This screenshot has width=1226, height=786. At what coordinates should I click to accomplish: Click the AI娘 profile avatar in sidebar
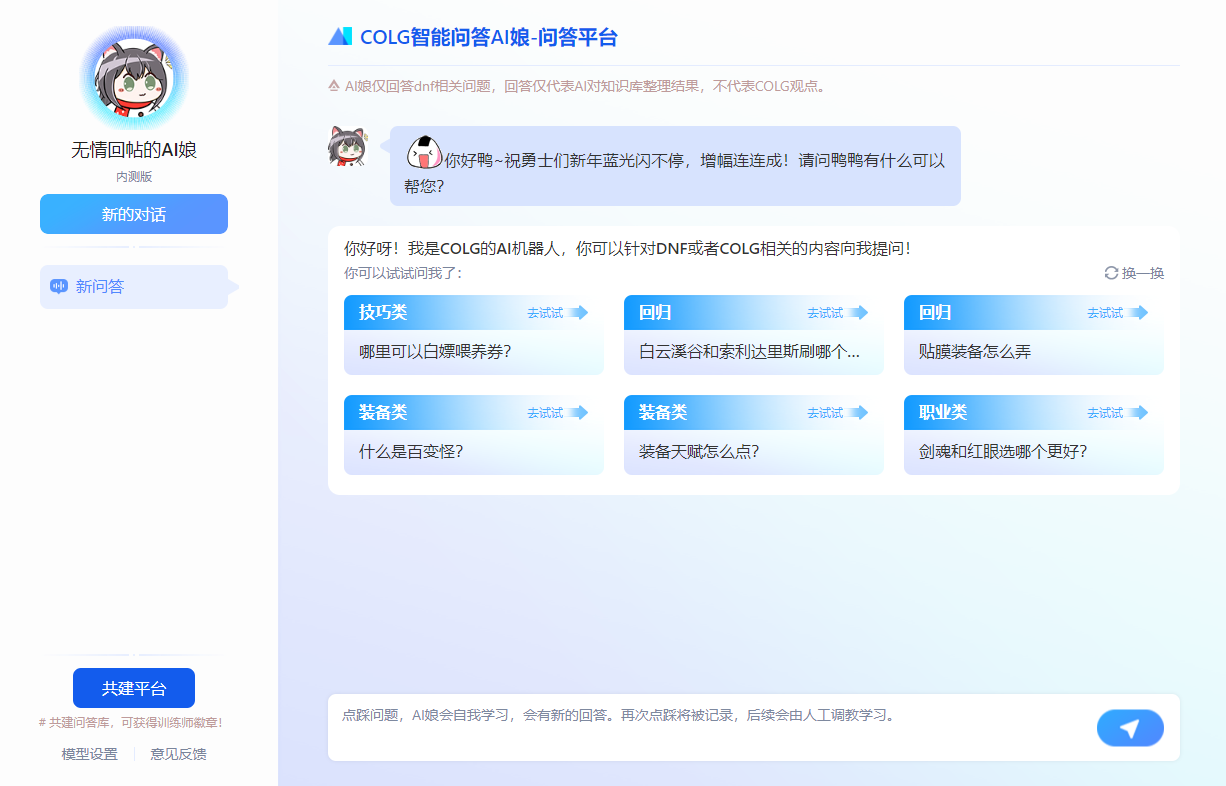pyautogui.click(x=134, y=79)
